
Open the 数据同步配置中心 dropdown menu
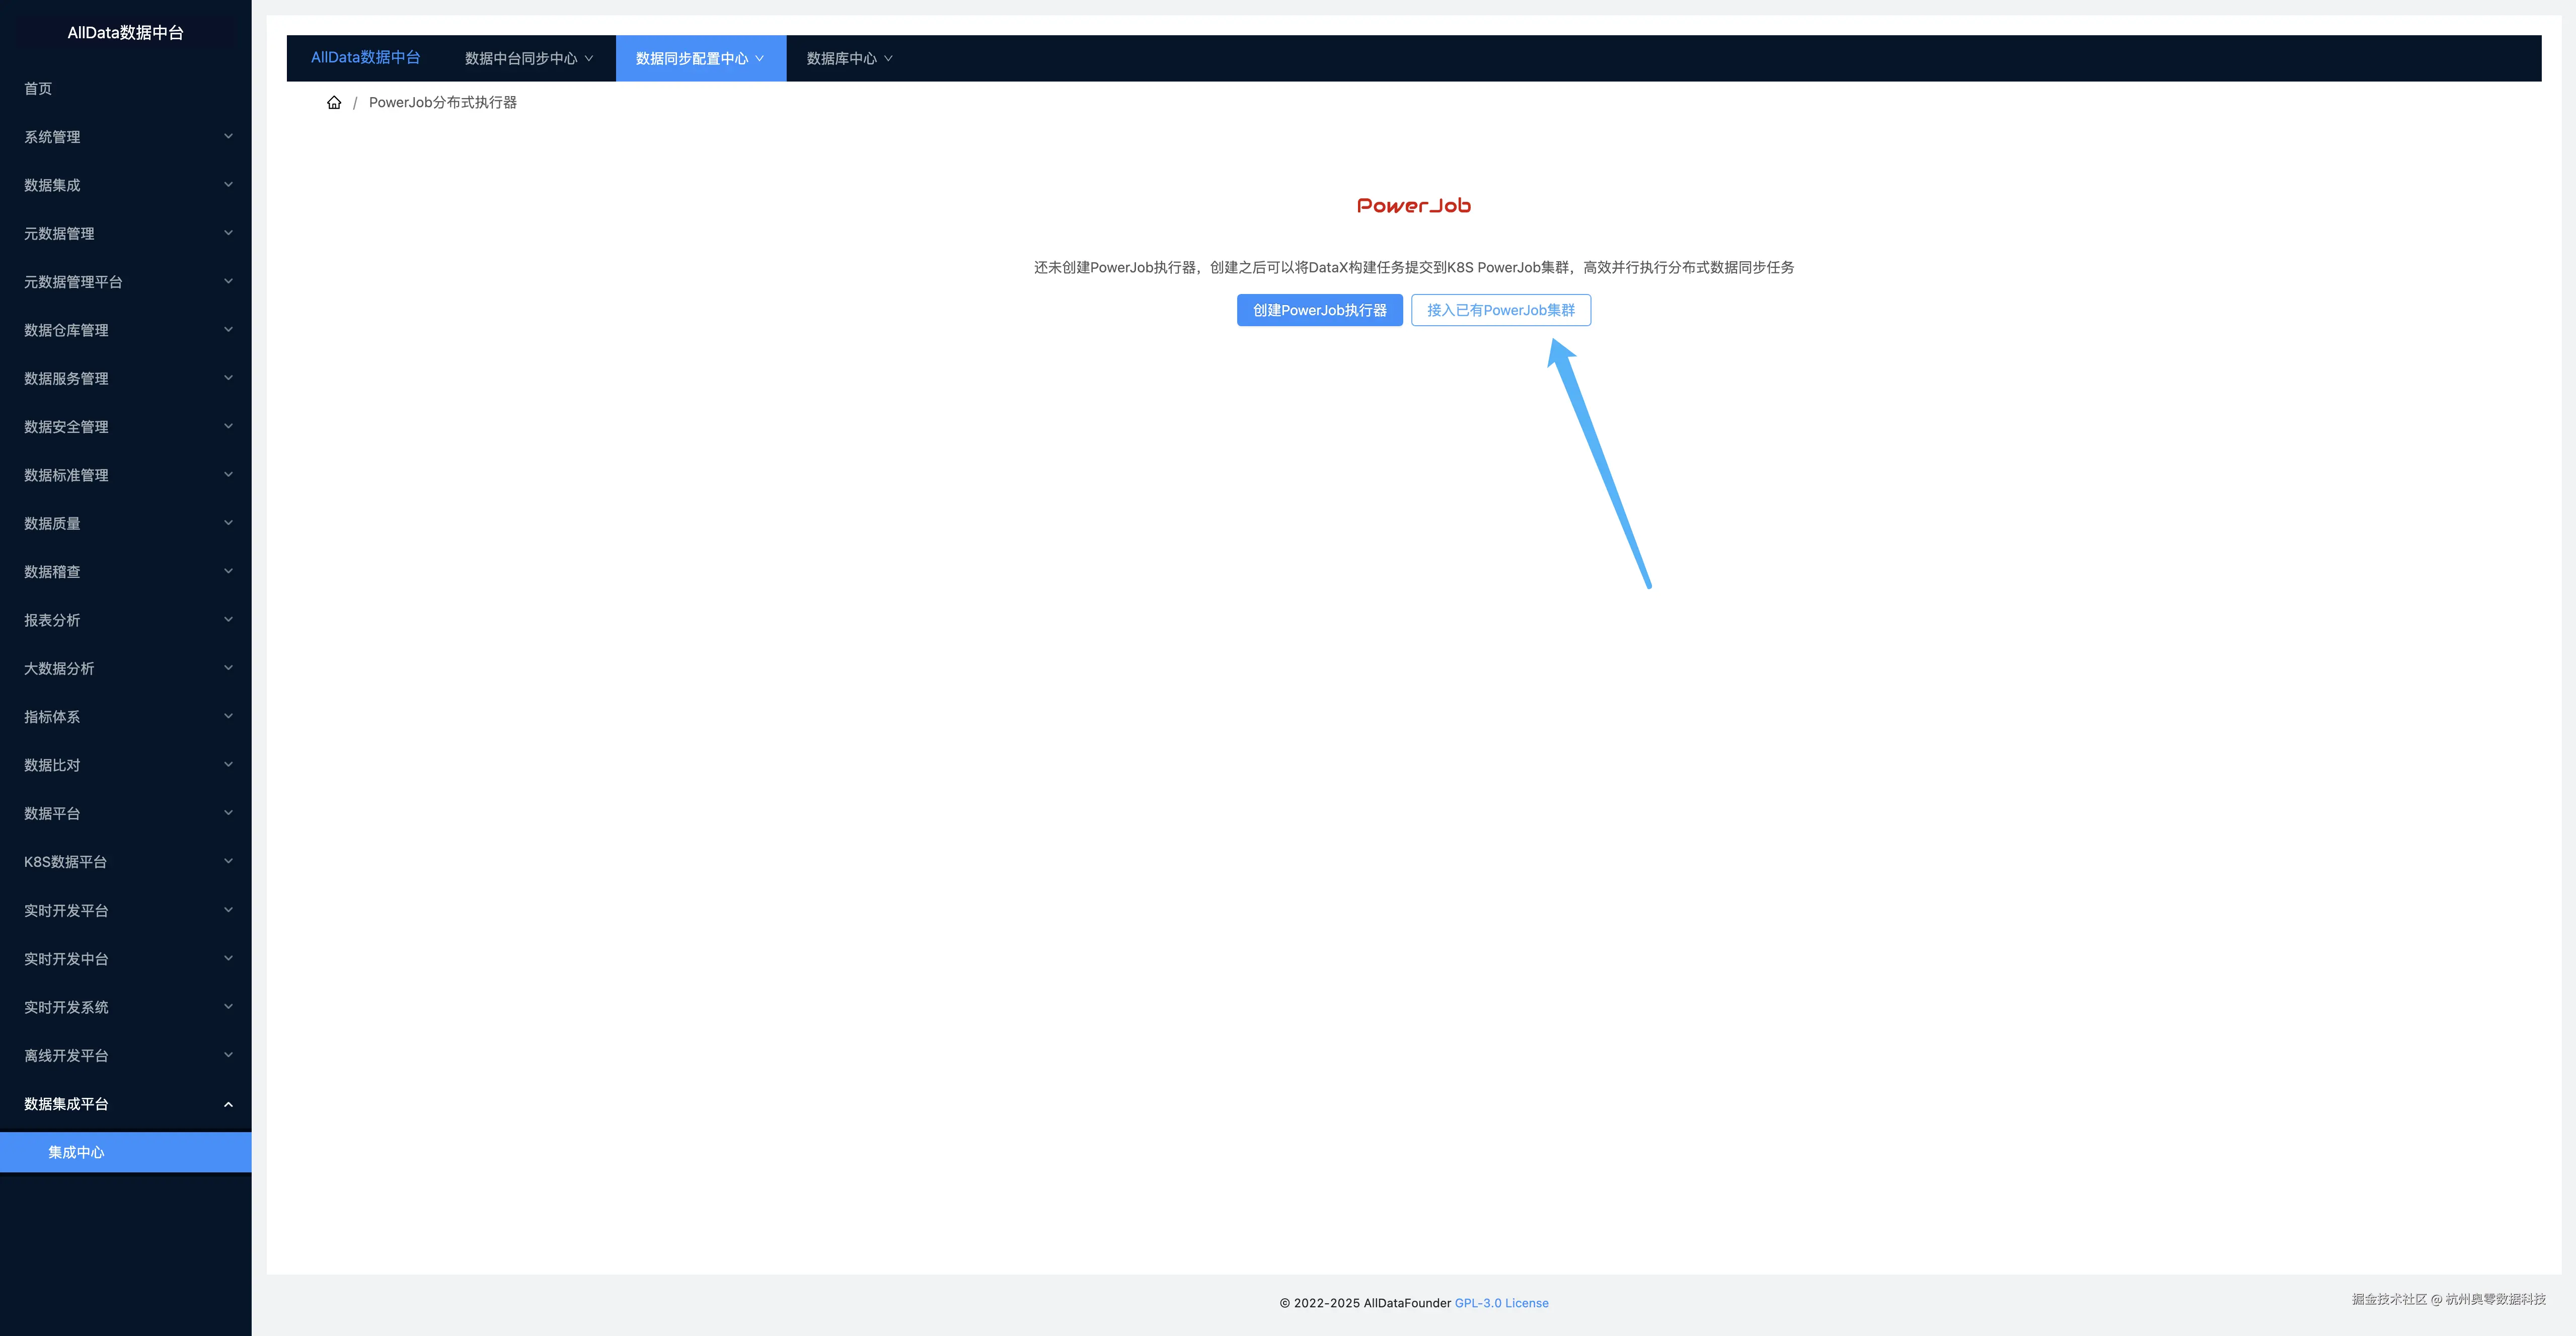click(699, 58)
